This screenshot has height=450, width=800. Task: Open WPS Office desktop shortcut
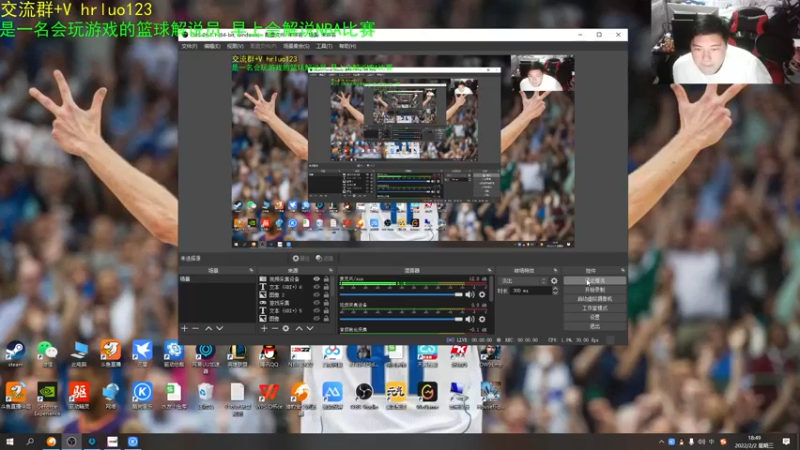click(269, 396)
